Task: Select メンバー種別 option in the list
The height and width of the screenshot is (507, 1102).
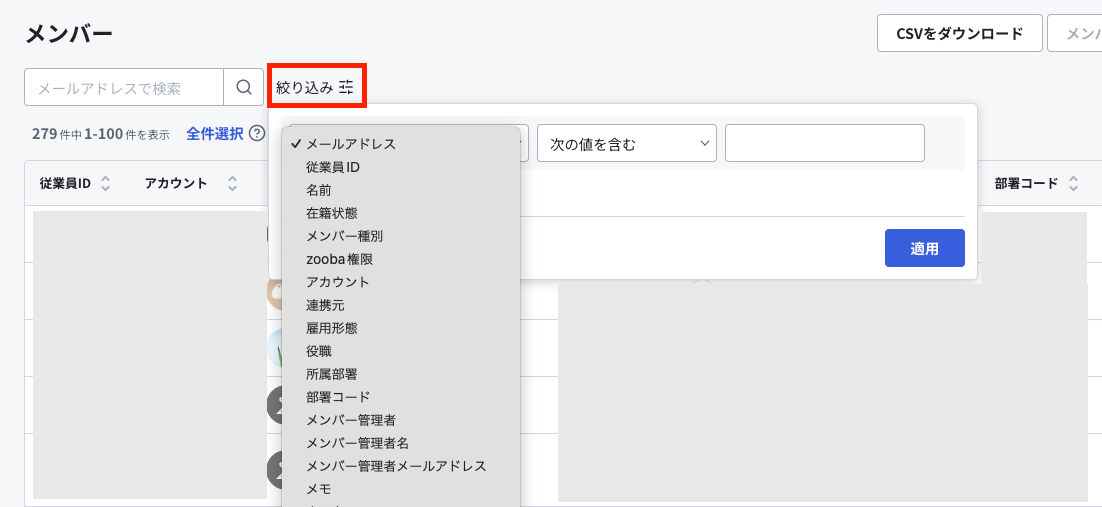Action: pyautogui.click(x=401, y=236)
